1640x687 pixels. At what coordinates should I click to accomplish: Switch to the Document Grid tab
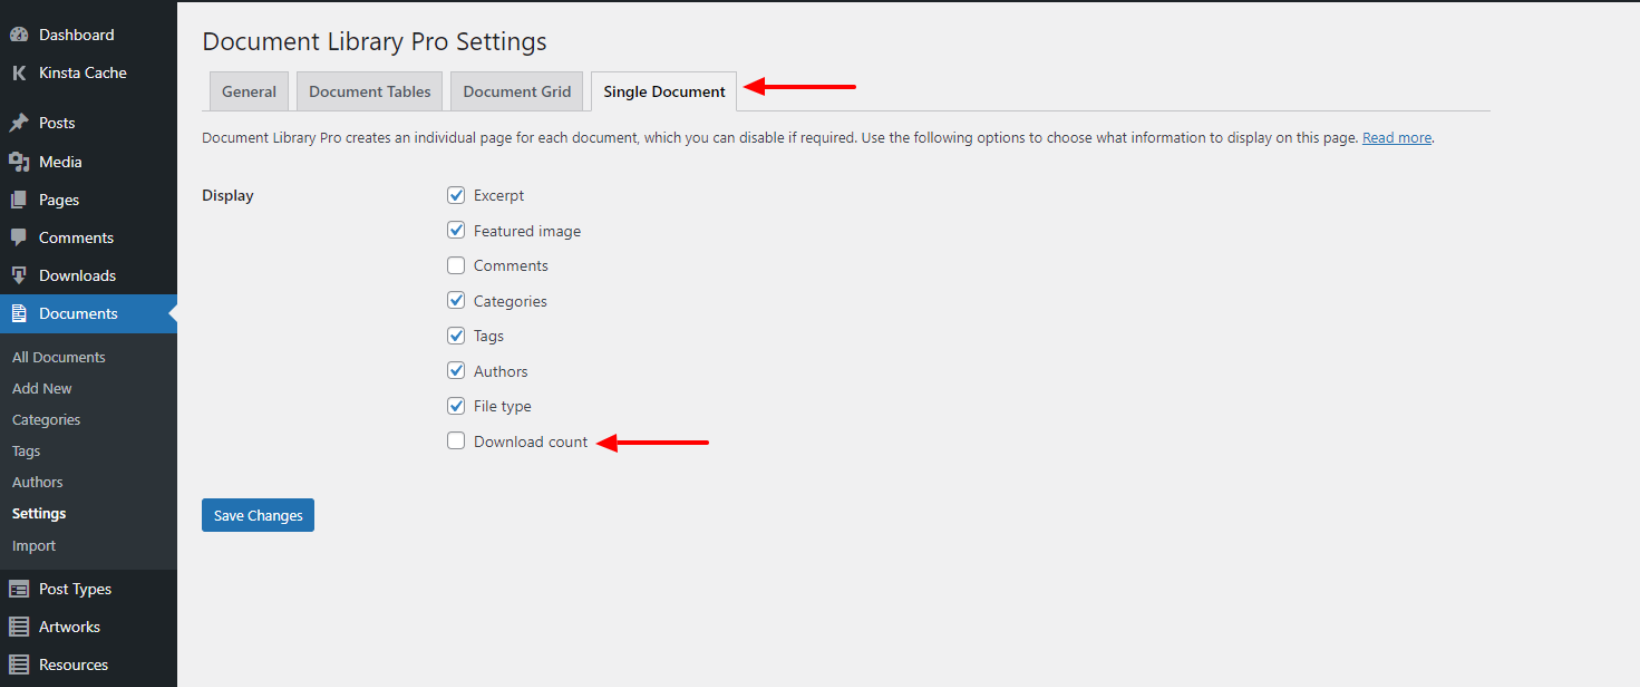click(516, 91)
